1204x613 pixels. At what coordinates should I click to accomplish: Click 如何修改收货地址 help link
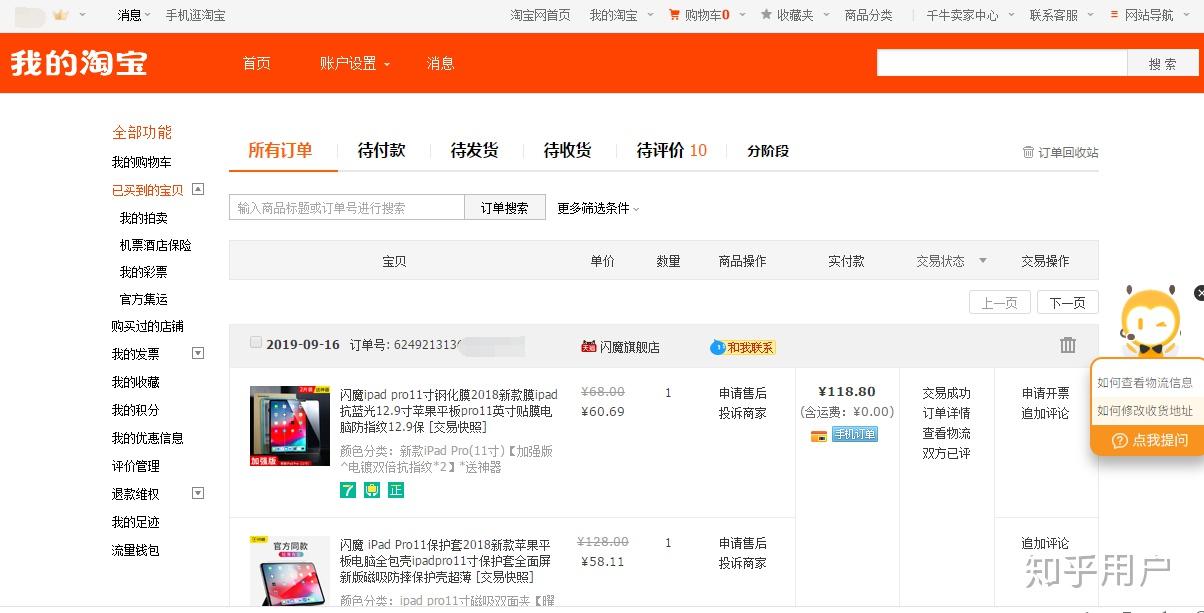pos(1145,410)
